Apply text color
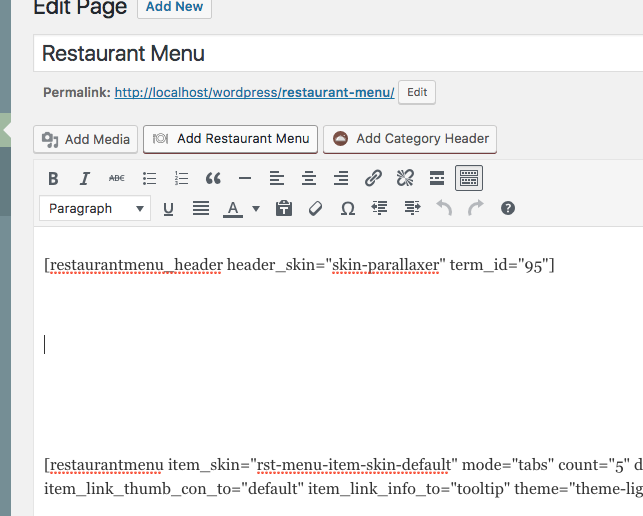Image resolution: width=643 pixels, height=516 pixels. [x=233, y=209]
